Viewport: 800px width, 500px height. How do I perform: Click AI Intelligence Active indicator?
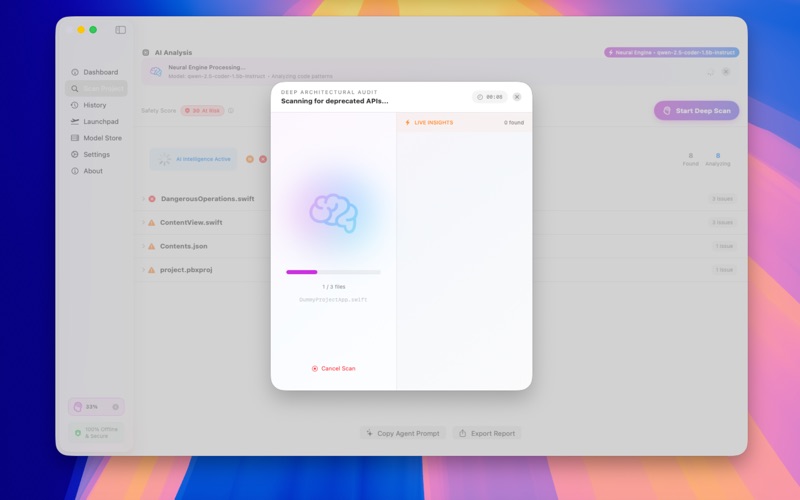coord(193,159)
